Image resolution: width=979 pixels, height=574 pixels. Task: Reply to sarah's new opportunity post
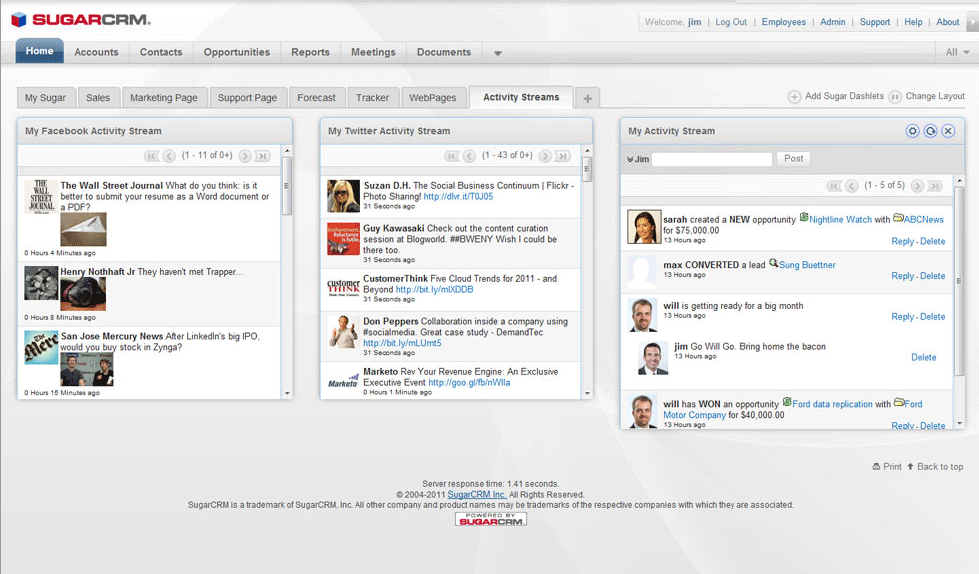click(902, 241)
